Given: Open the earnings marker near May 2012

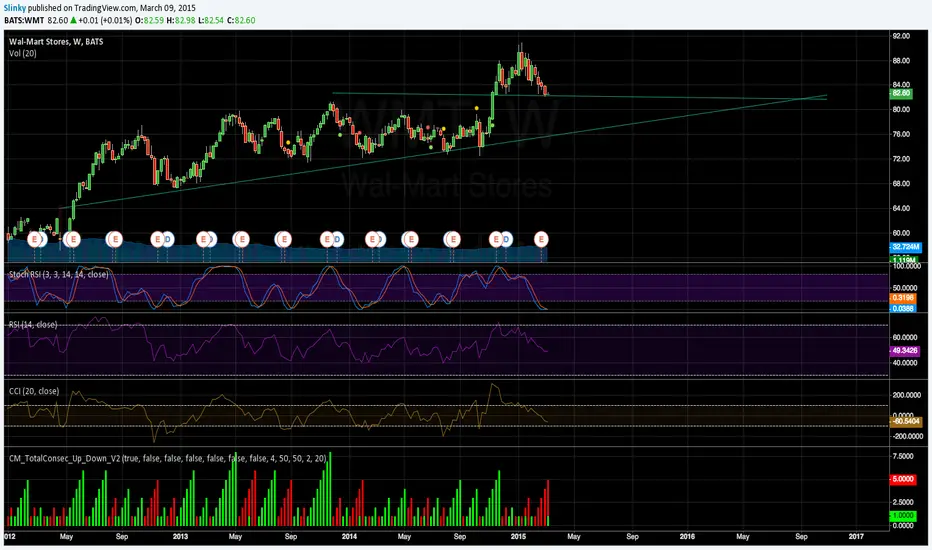Looking at the screenshot, I should pyautogui.click(x=73, y=239).
